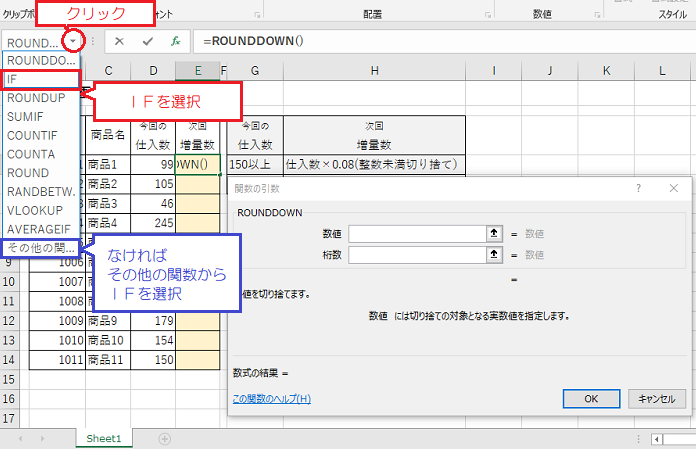Click OK in the function arguments dialog
This screenshot has width=696, height=449.
591,399
